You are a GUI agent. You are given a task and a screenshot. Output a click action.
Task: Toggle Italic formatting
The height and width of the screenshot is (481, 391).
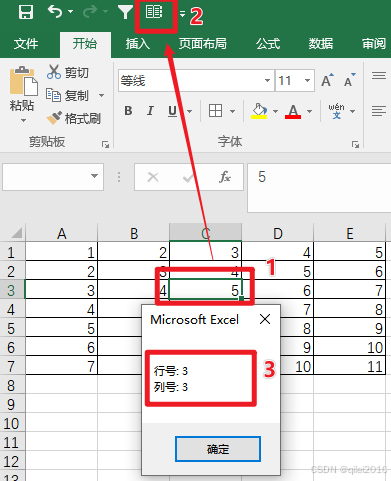pos(150,111)
